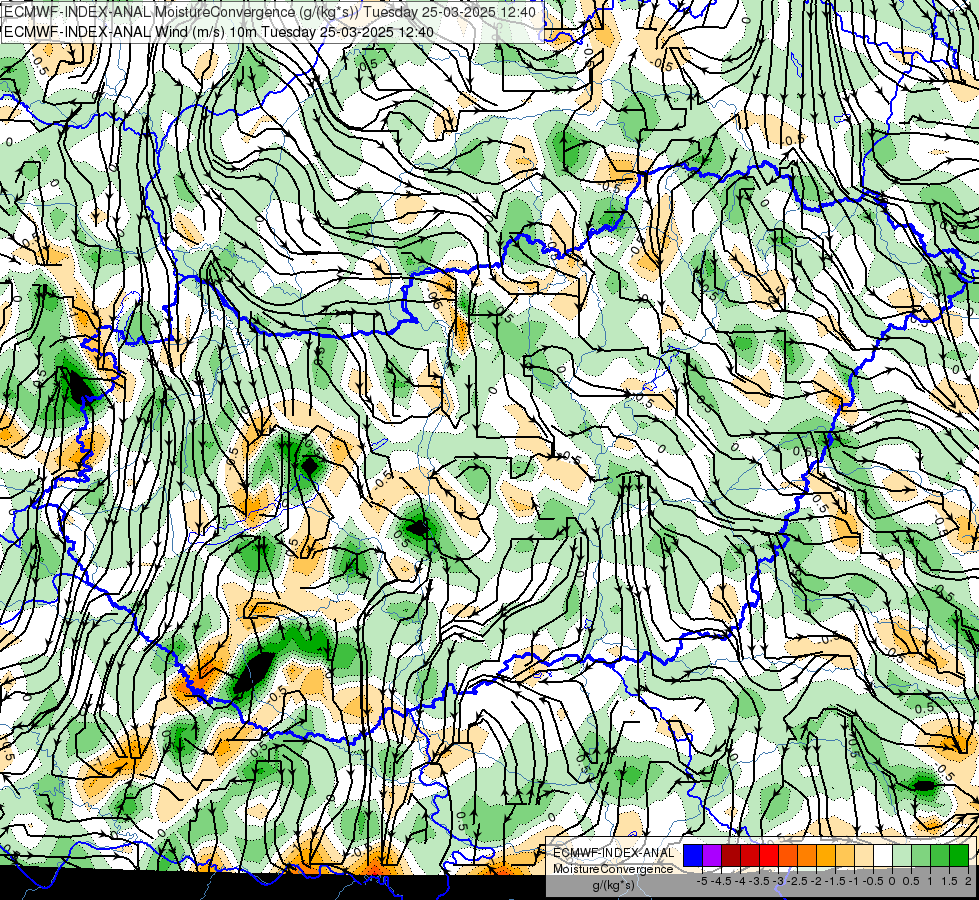979x900 pixels.
Task: Click the '-1' legend tick label
Action: click(x=854, y=881)
